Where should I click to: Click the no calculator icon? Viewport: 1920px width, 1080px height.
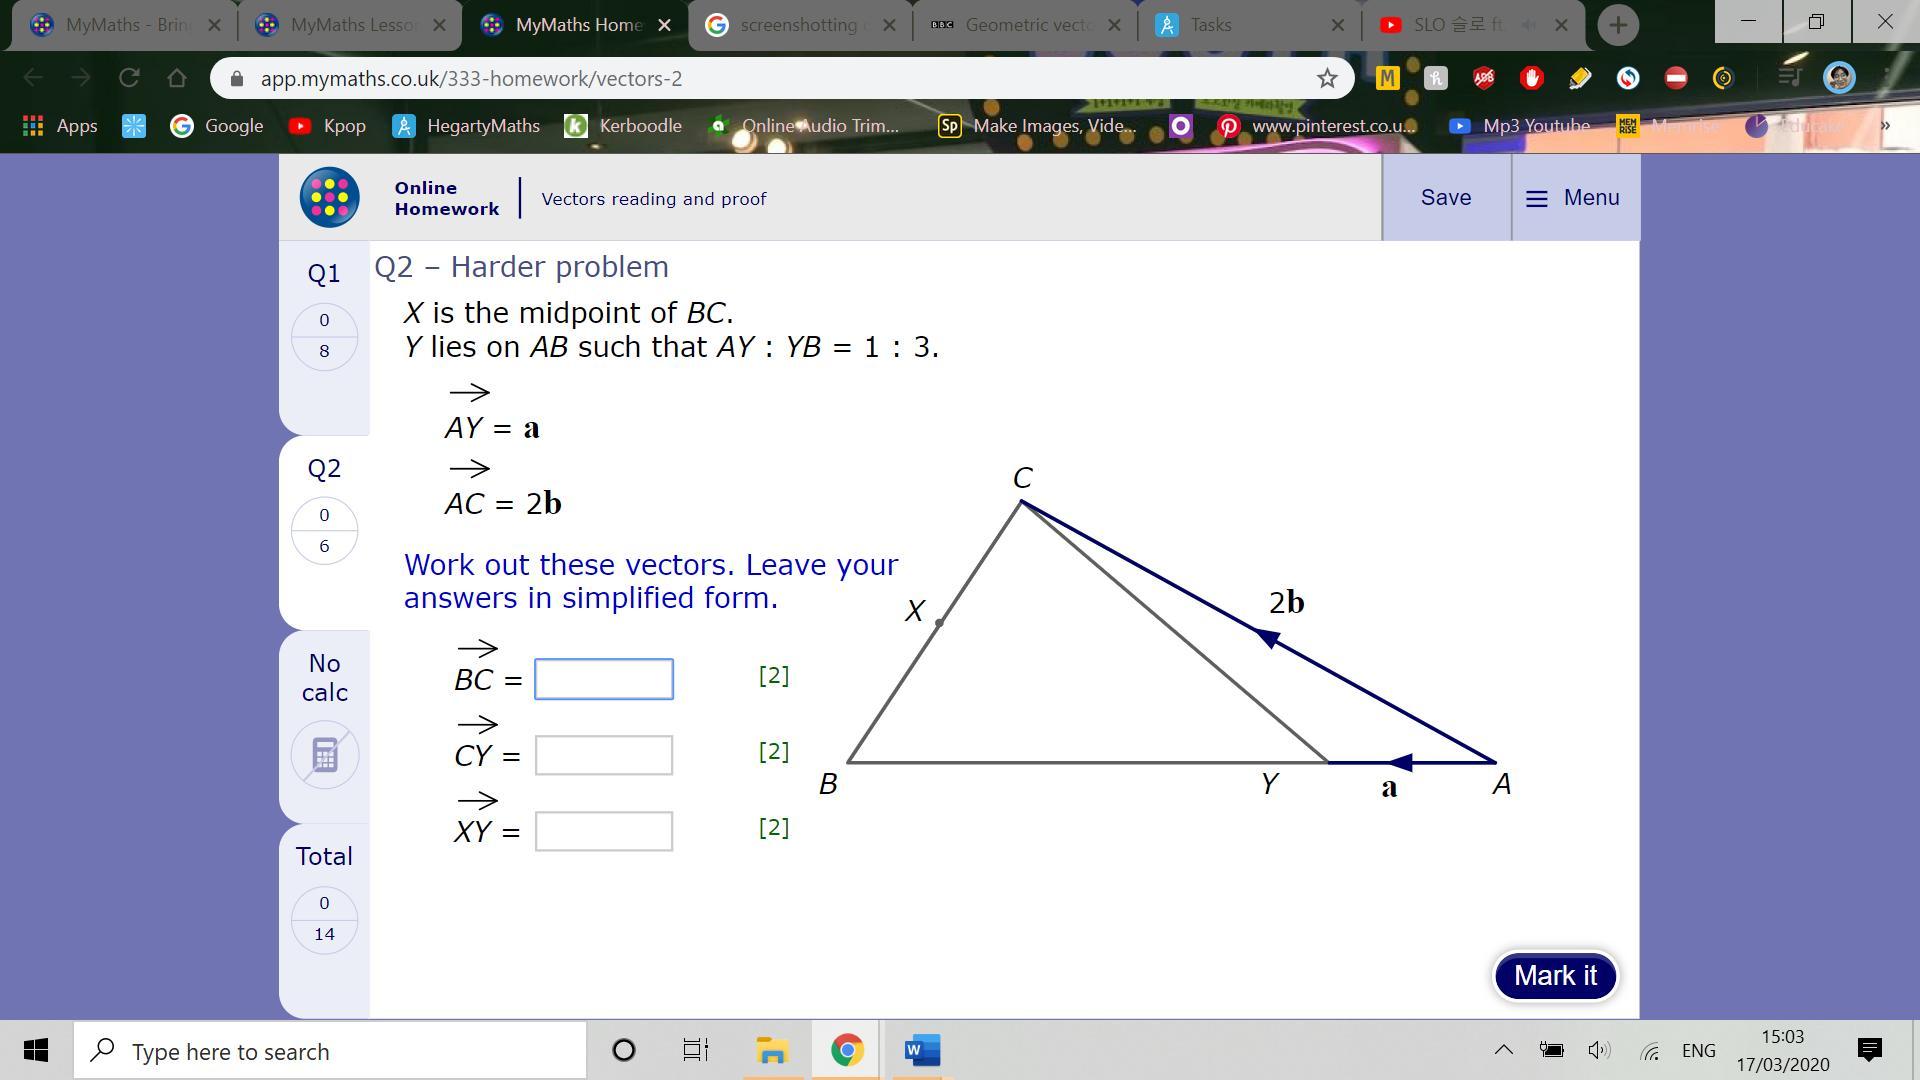324,755
